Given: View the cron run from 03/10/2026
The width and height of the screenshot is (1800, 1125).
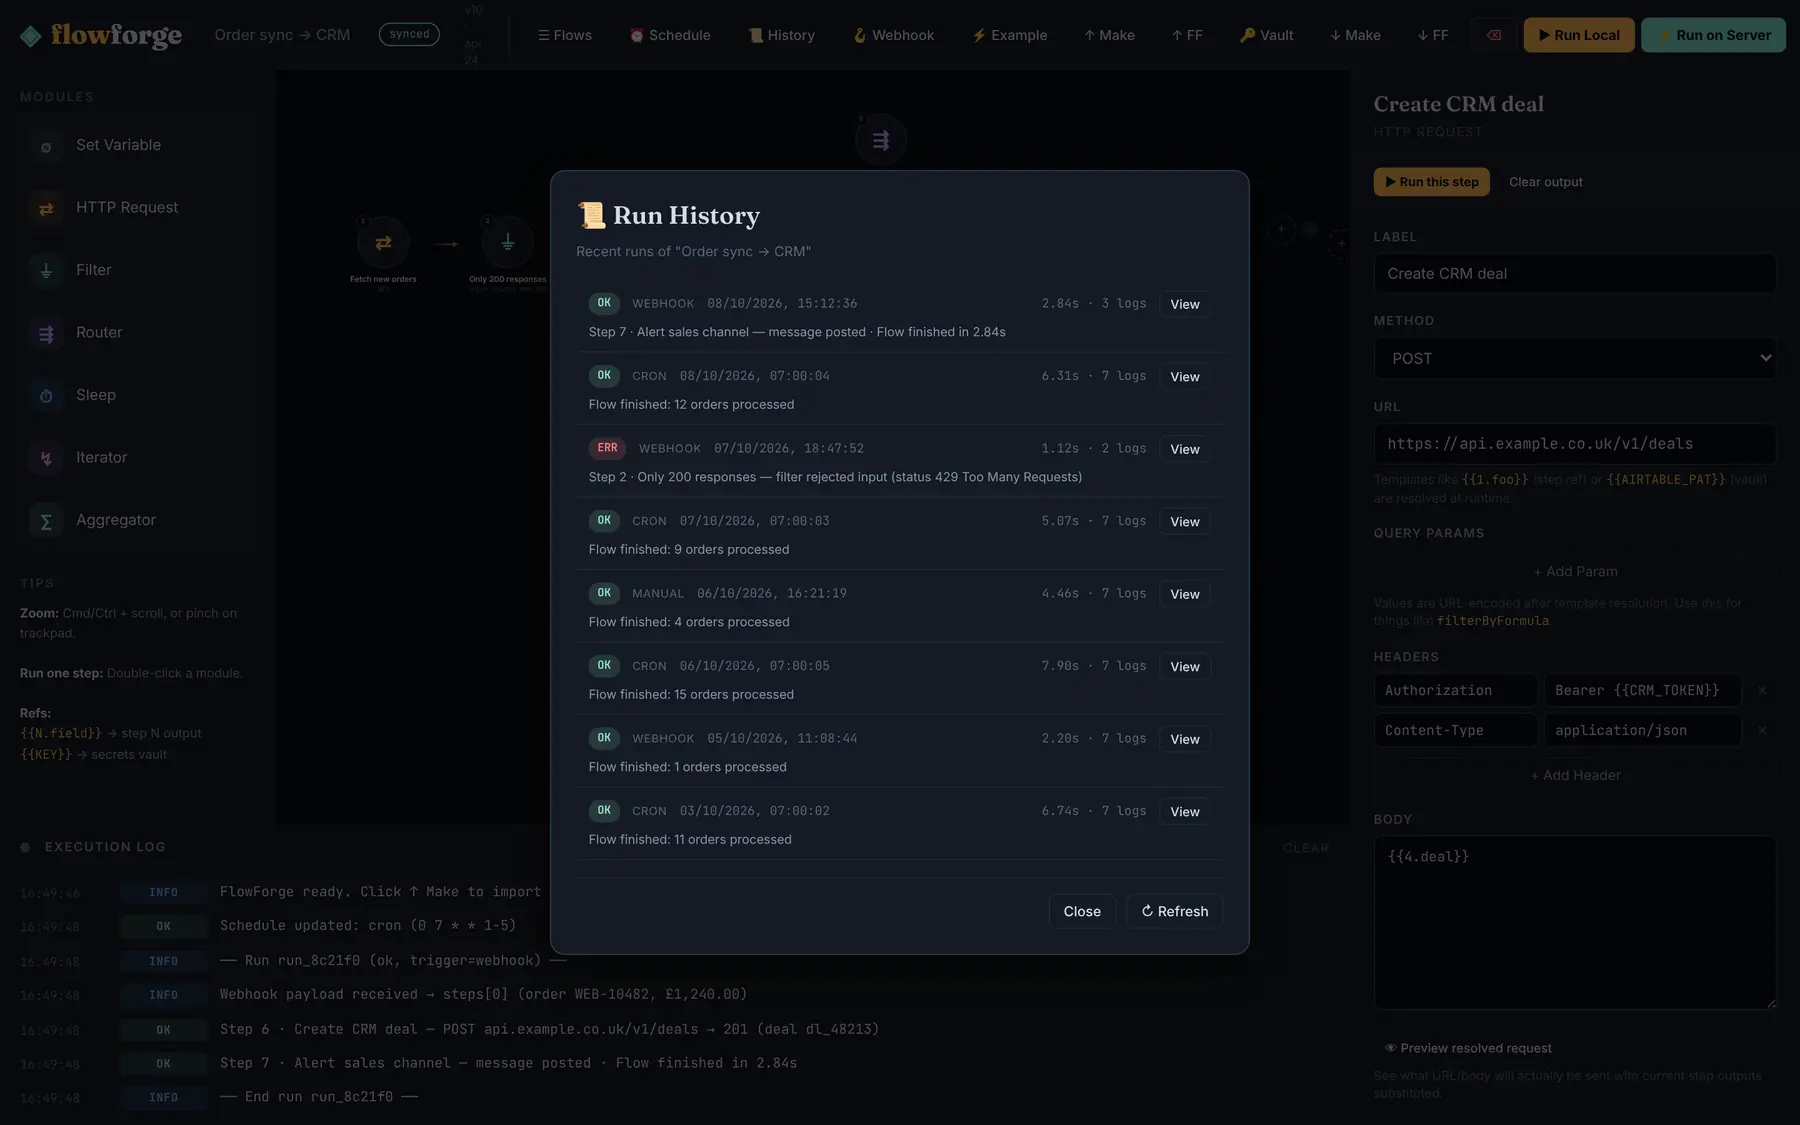Looking at the screenshot, I should pyautogui.click(x=1185, y=812).
